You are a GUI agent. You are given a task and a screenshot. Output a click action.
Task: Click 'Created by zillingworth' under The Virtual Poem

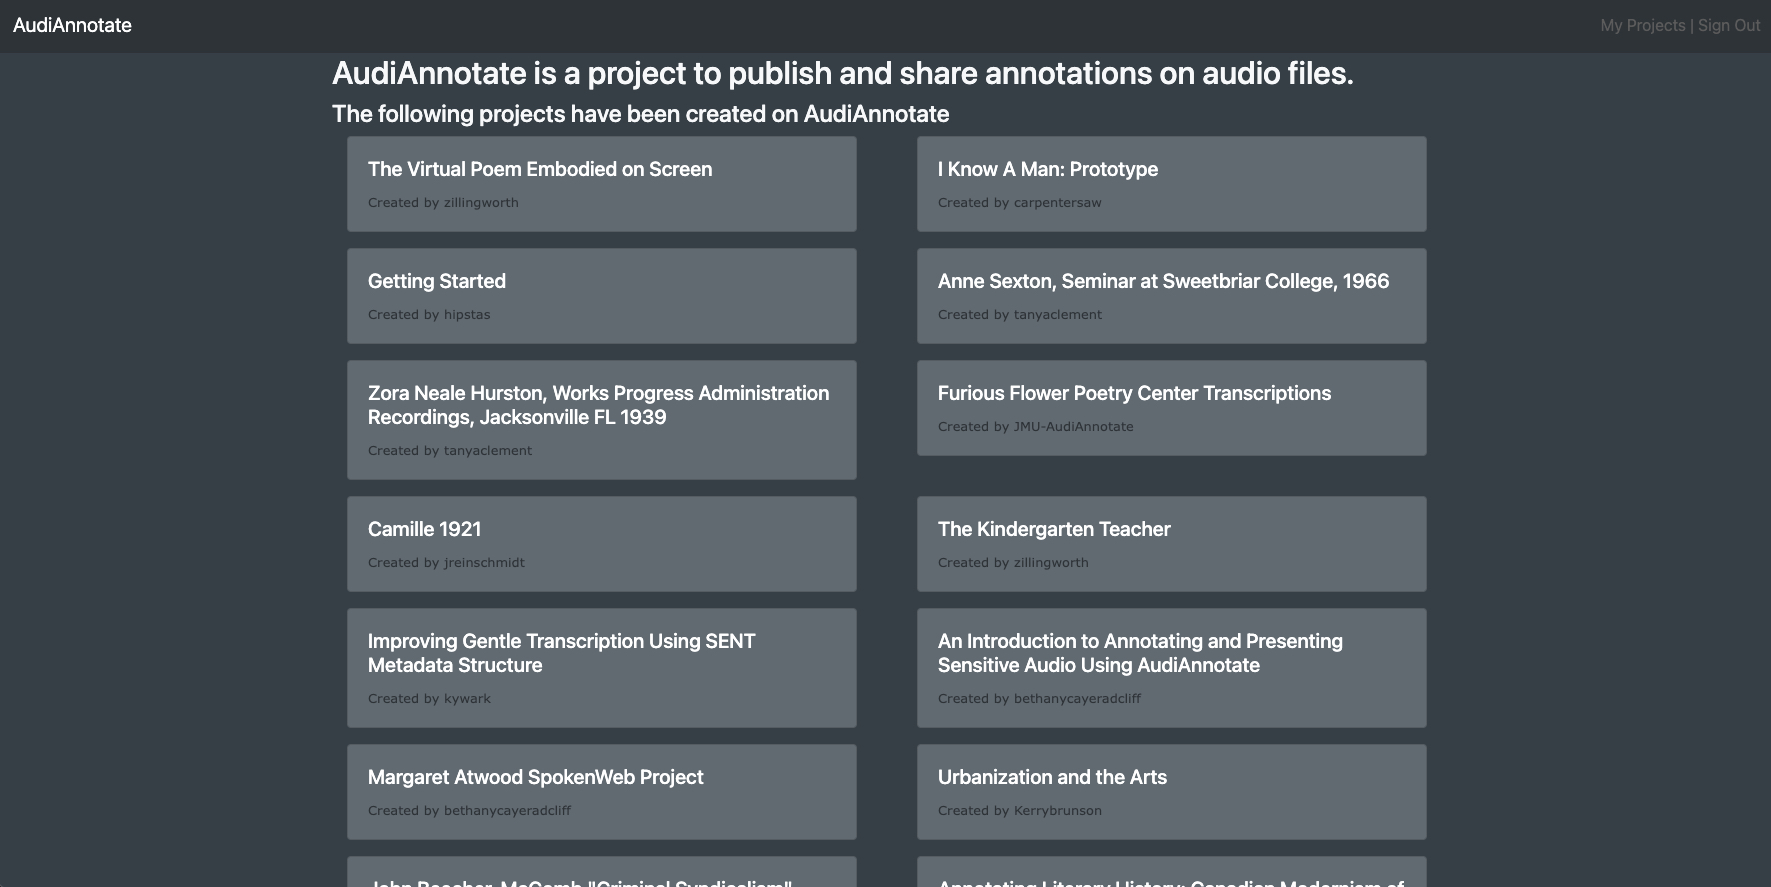(443, 203)
